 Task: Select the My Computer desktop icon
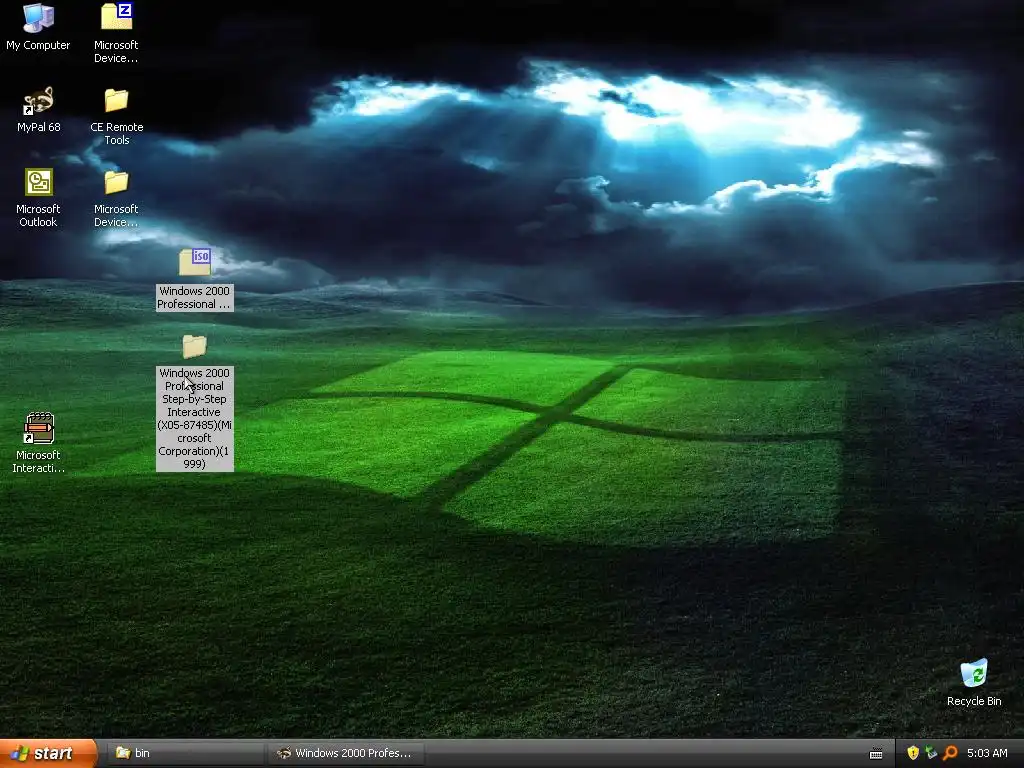(38, 18)
